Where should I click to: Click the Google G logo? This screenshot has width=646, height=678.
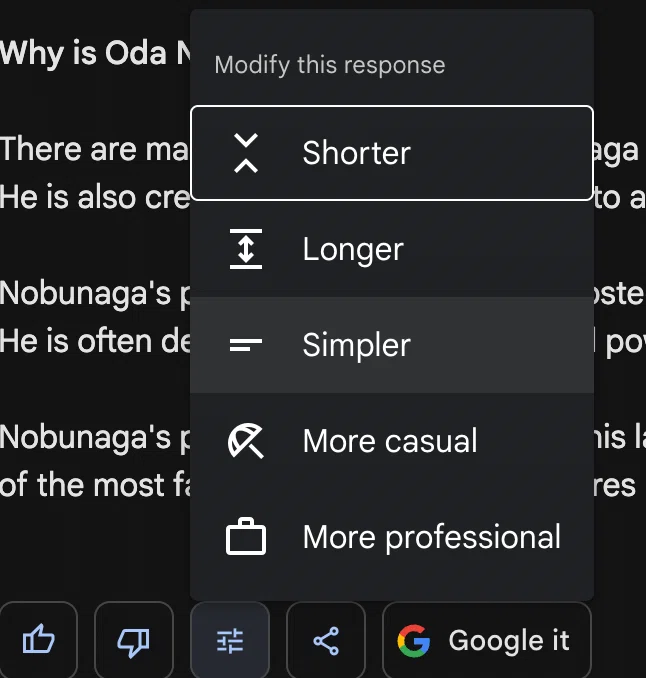point(414,640)
